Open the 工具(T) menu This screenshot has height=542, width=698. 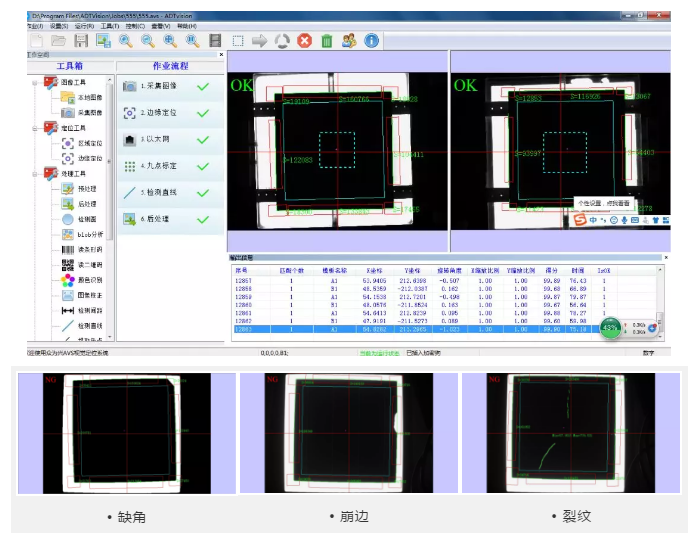point(110,26)
